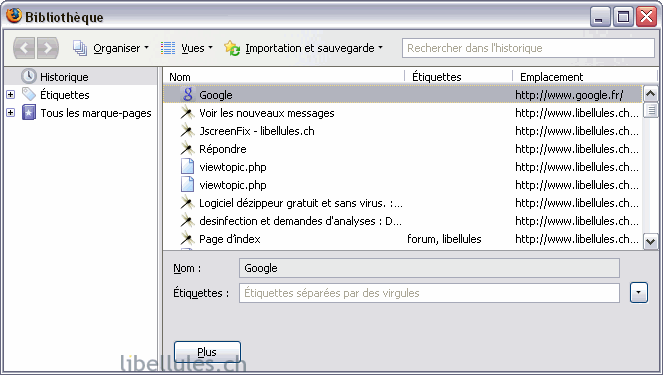This screenshot has height=375, width=663.
Task: Click the forum, libellules tags cell
Action: 444,239
